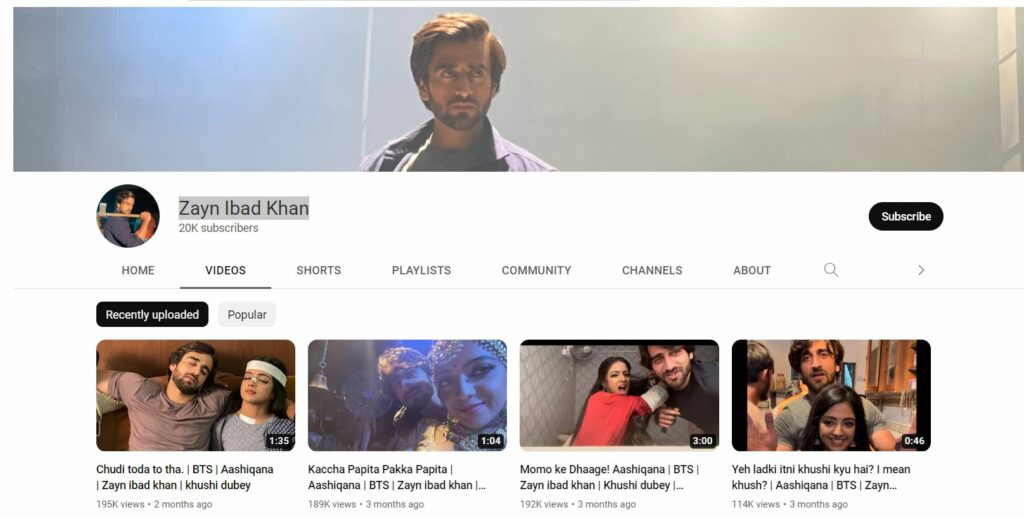Click the 3:00 duration badge
1024x517 pixels.
[x=702, y=441]
